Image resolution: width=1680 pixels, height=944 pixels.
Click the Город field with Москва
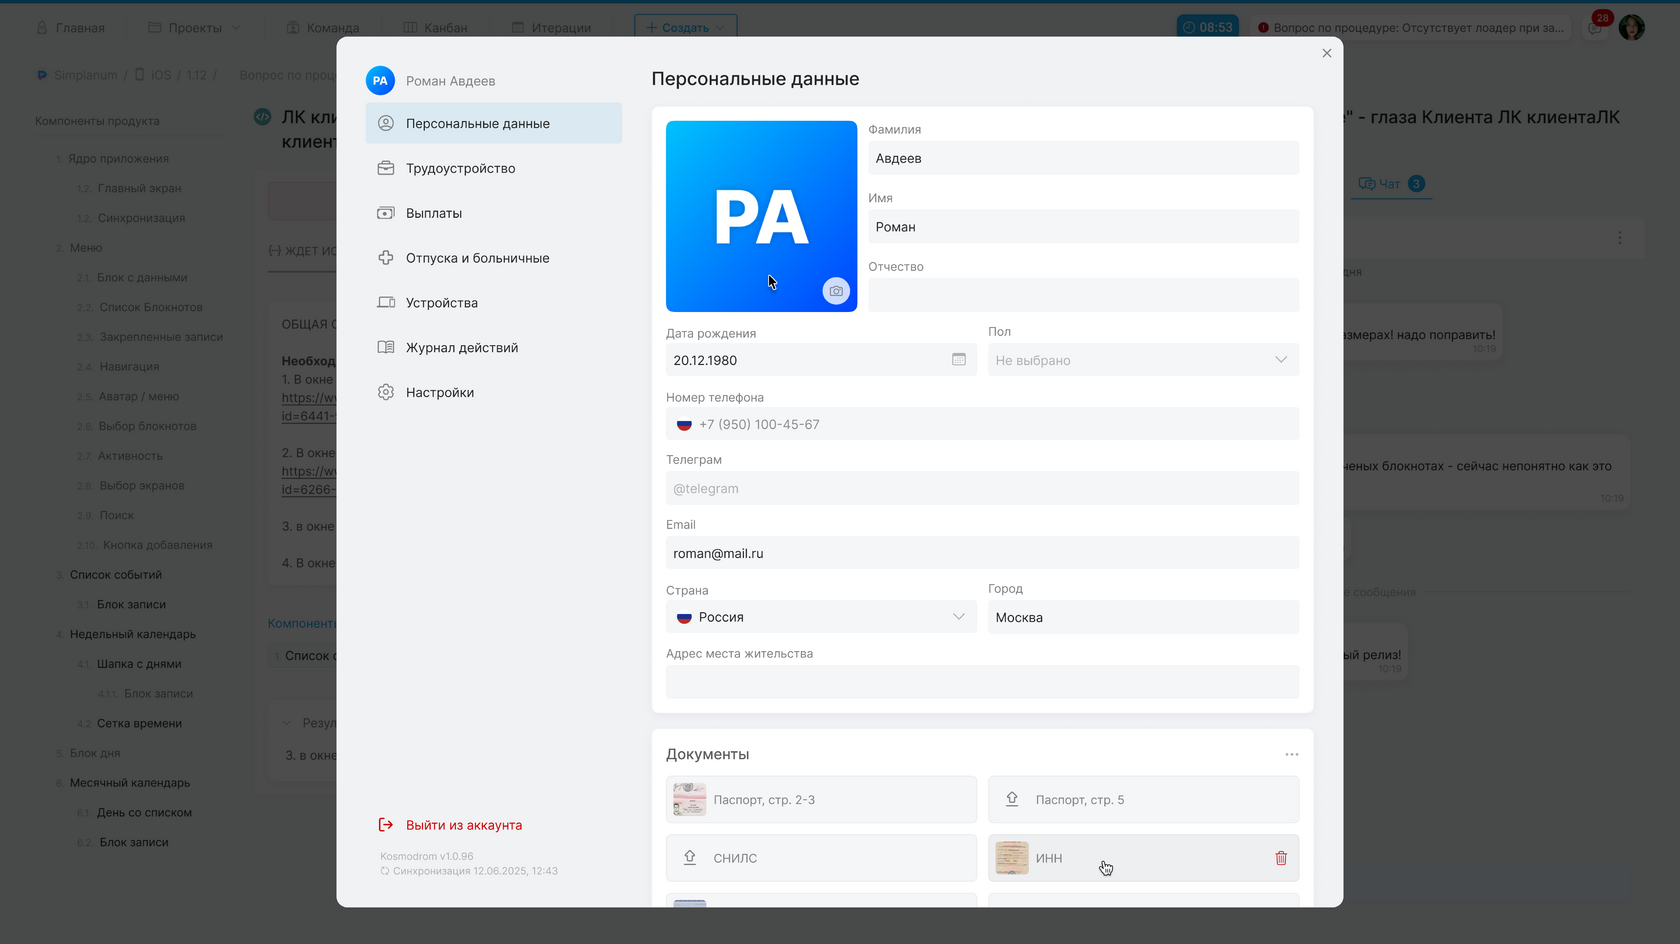(1143, 617)
